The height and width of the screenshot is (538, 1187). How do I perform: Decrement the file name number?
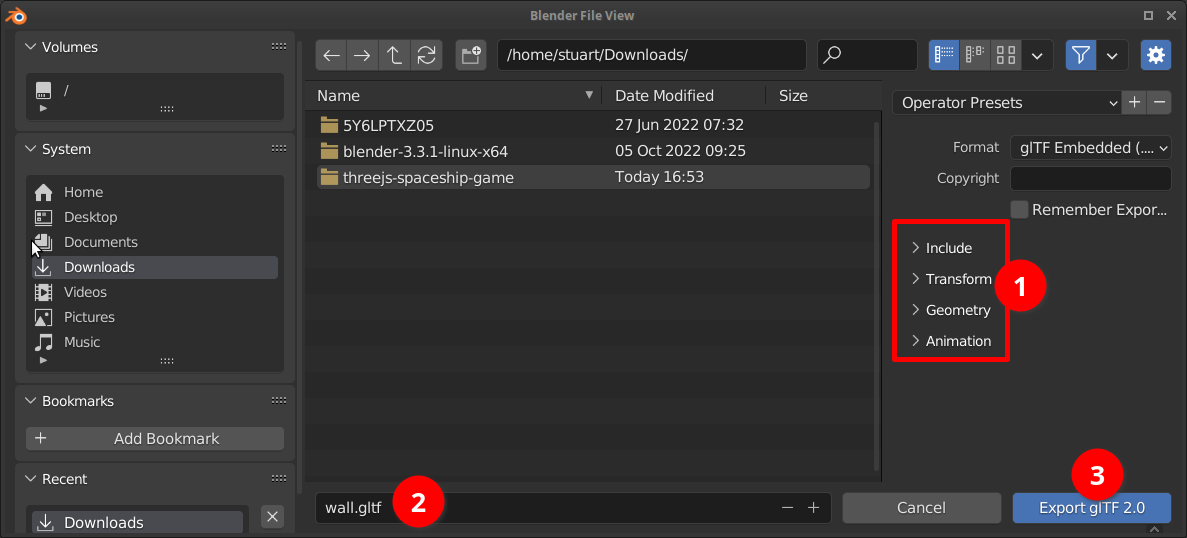[788, 508]
